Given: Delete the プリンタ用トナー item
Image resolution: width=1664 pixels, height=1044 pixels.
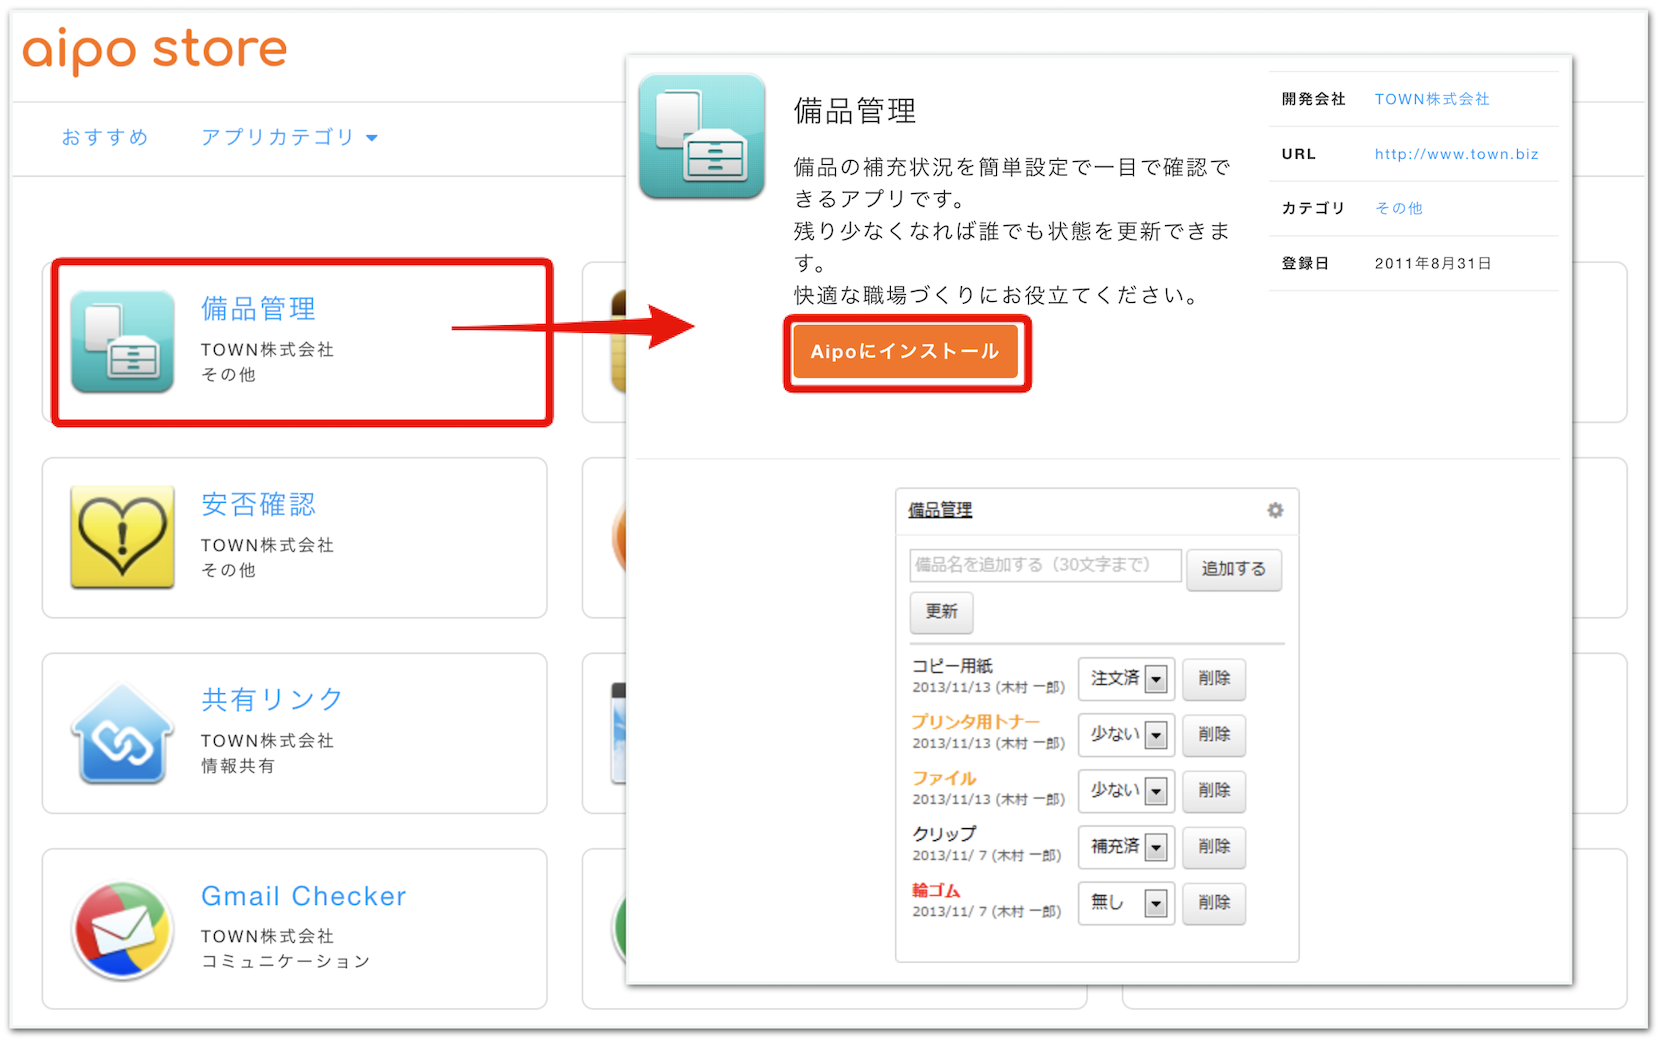Looking at the screenshot, I should pyautogui.click(x=1214, y=735).
